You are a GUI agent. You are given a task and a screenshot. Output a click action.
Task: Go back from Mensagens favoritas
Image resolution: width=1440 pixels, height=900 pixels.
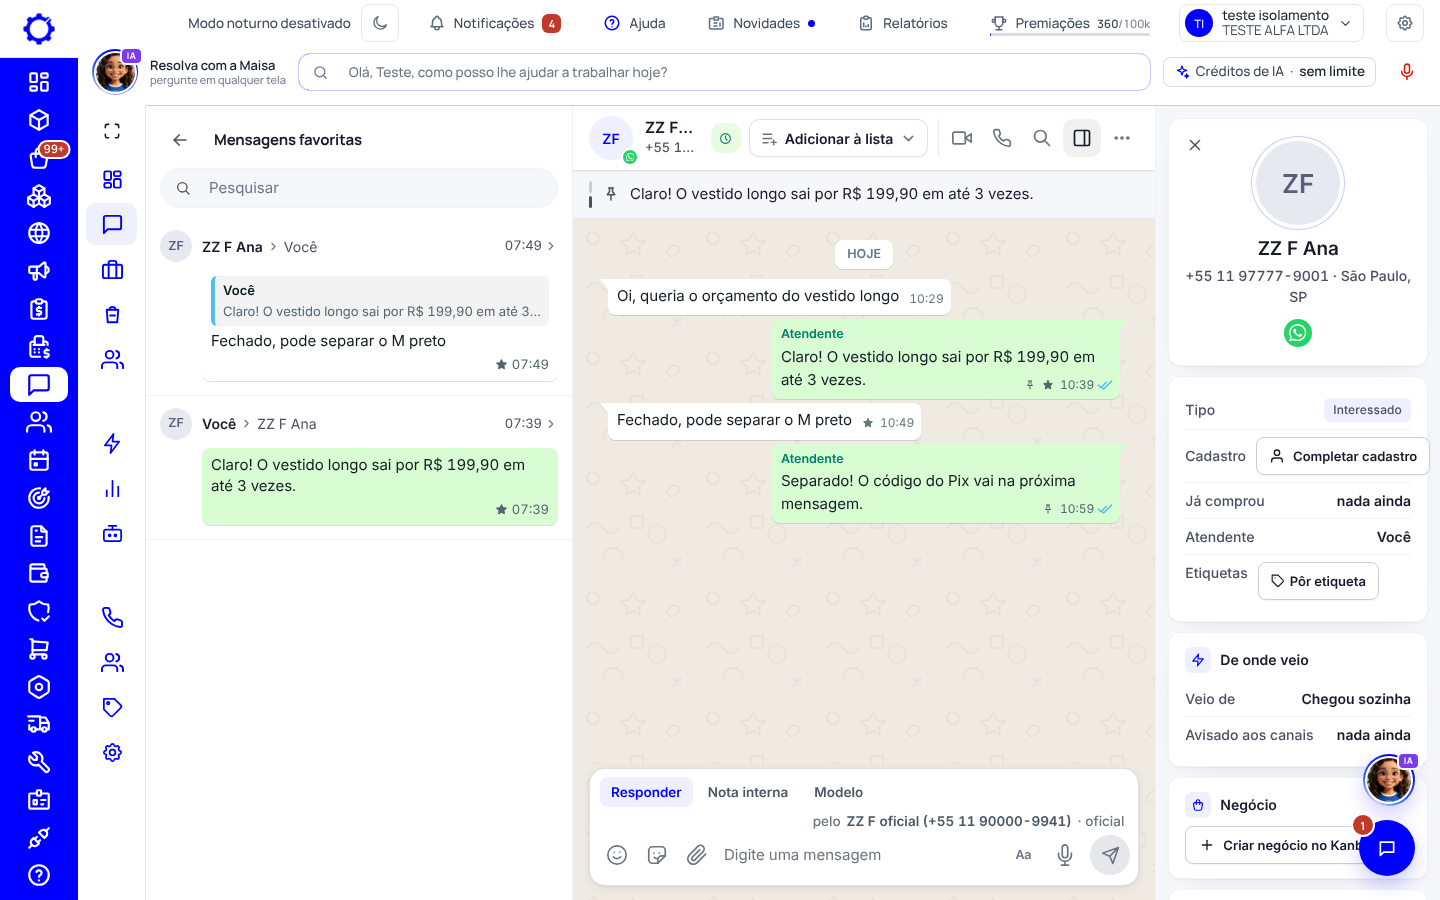click(180, 140)
